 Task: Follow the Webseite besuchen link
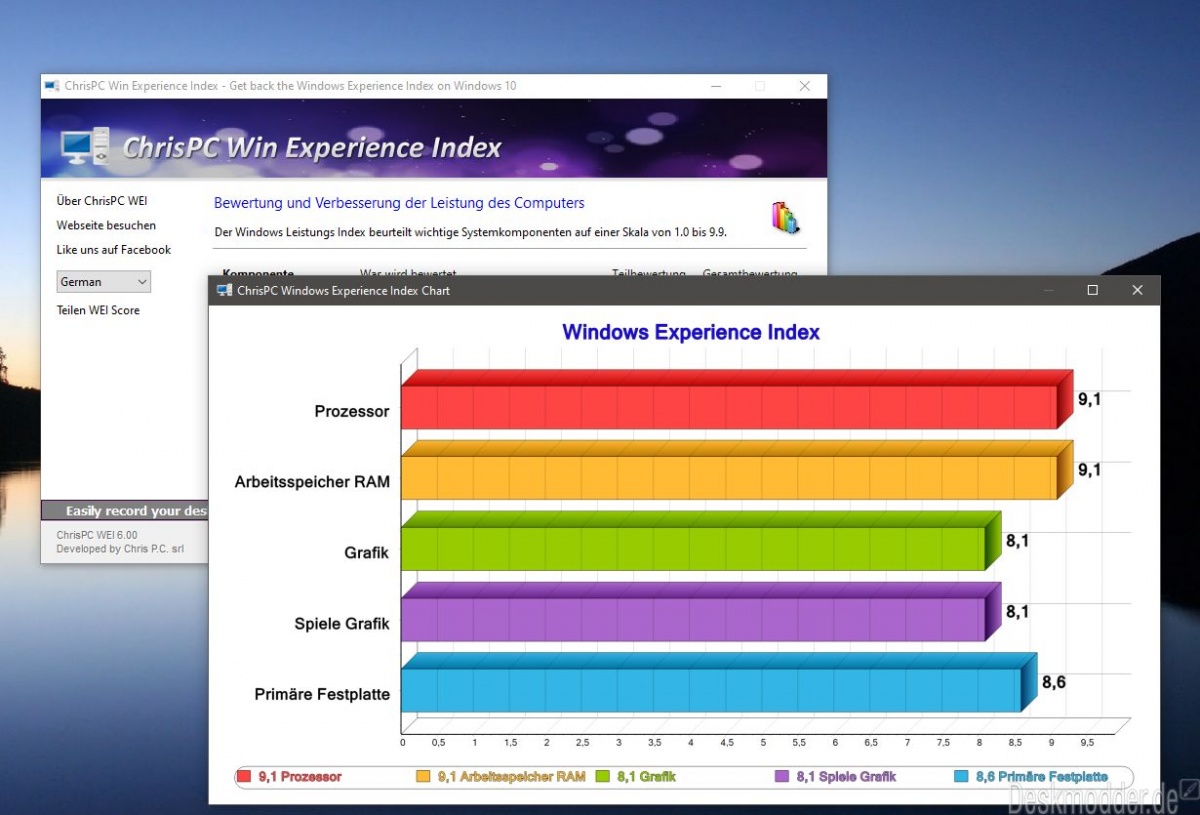[106, 225]
